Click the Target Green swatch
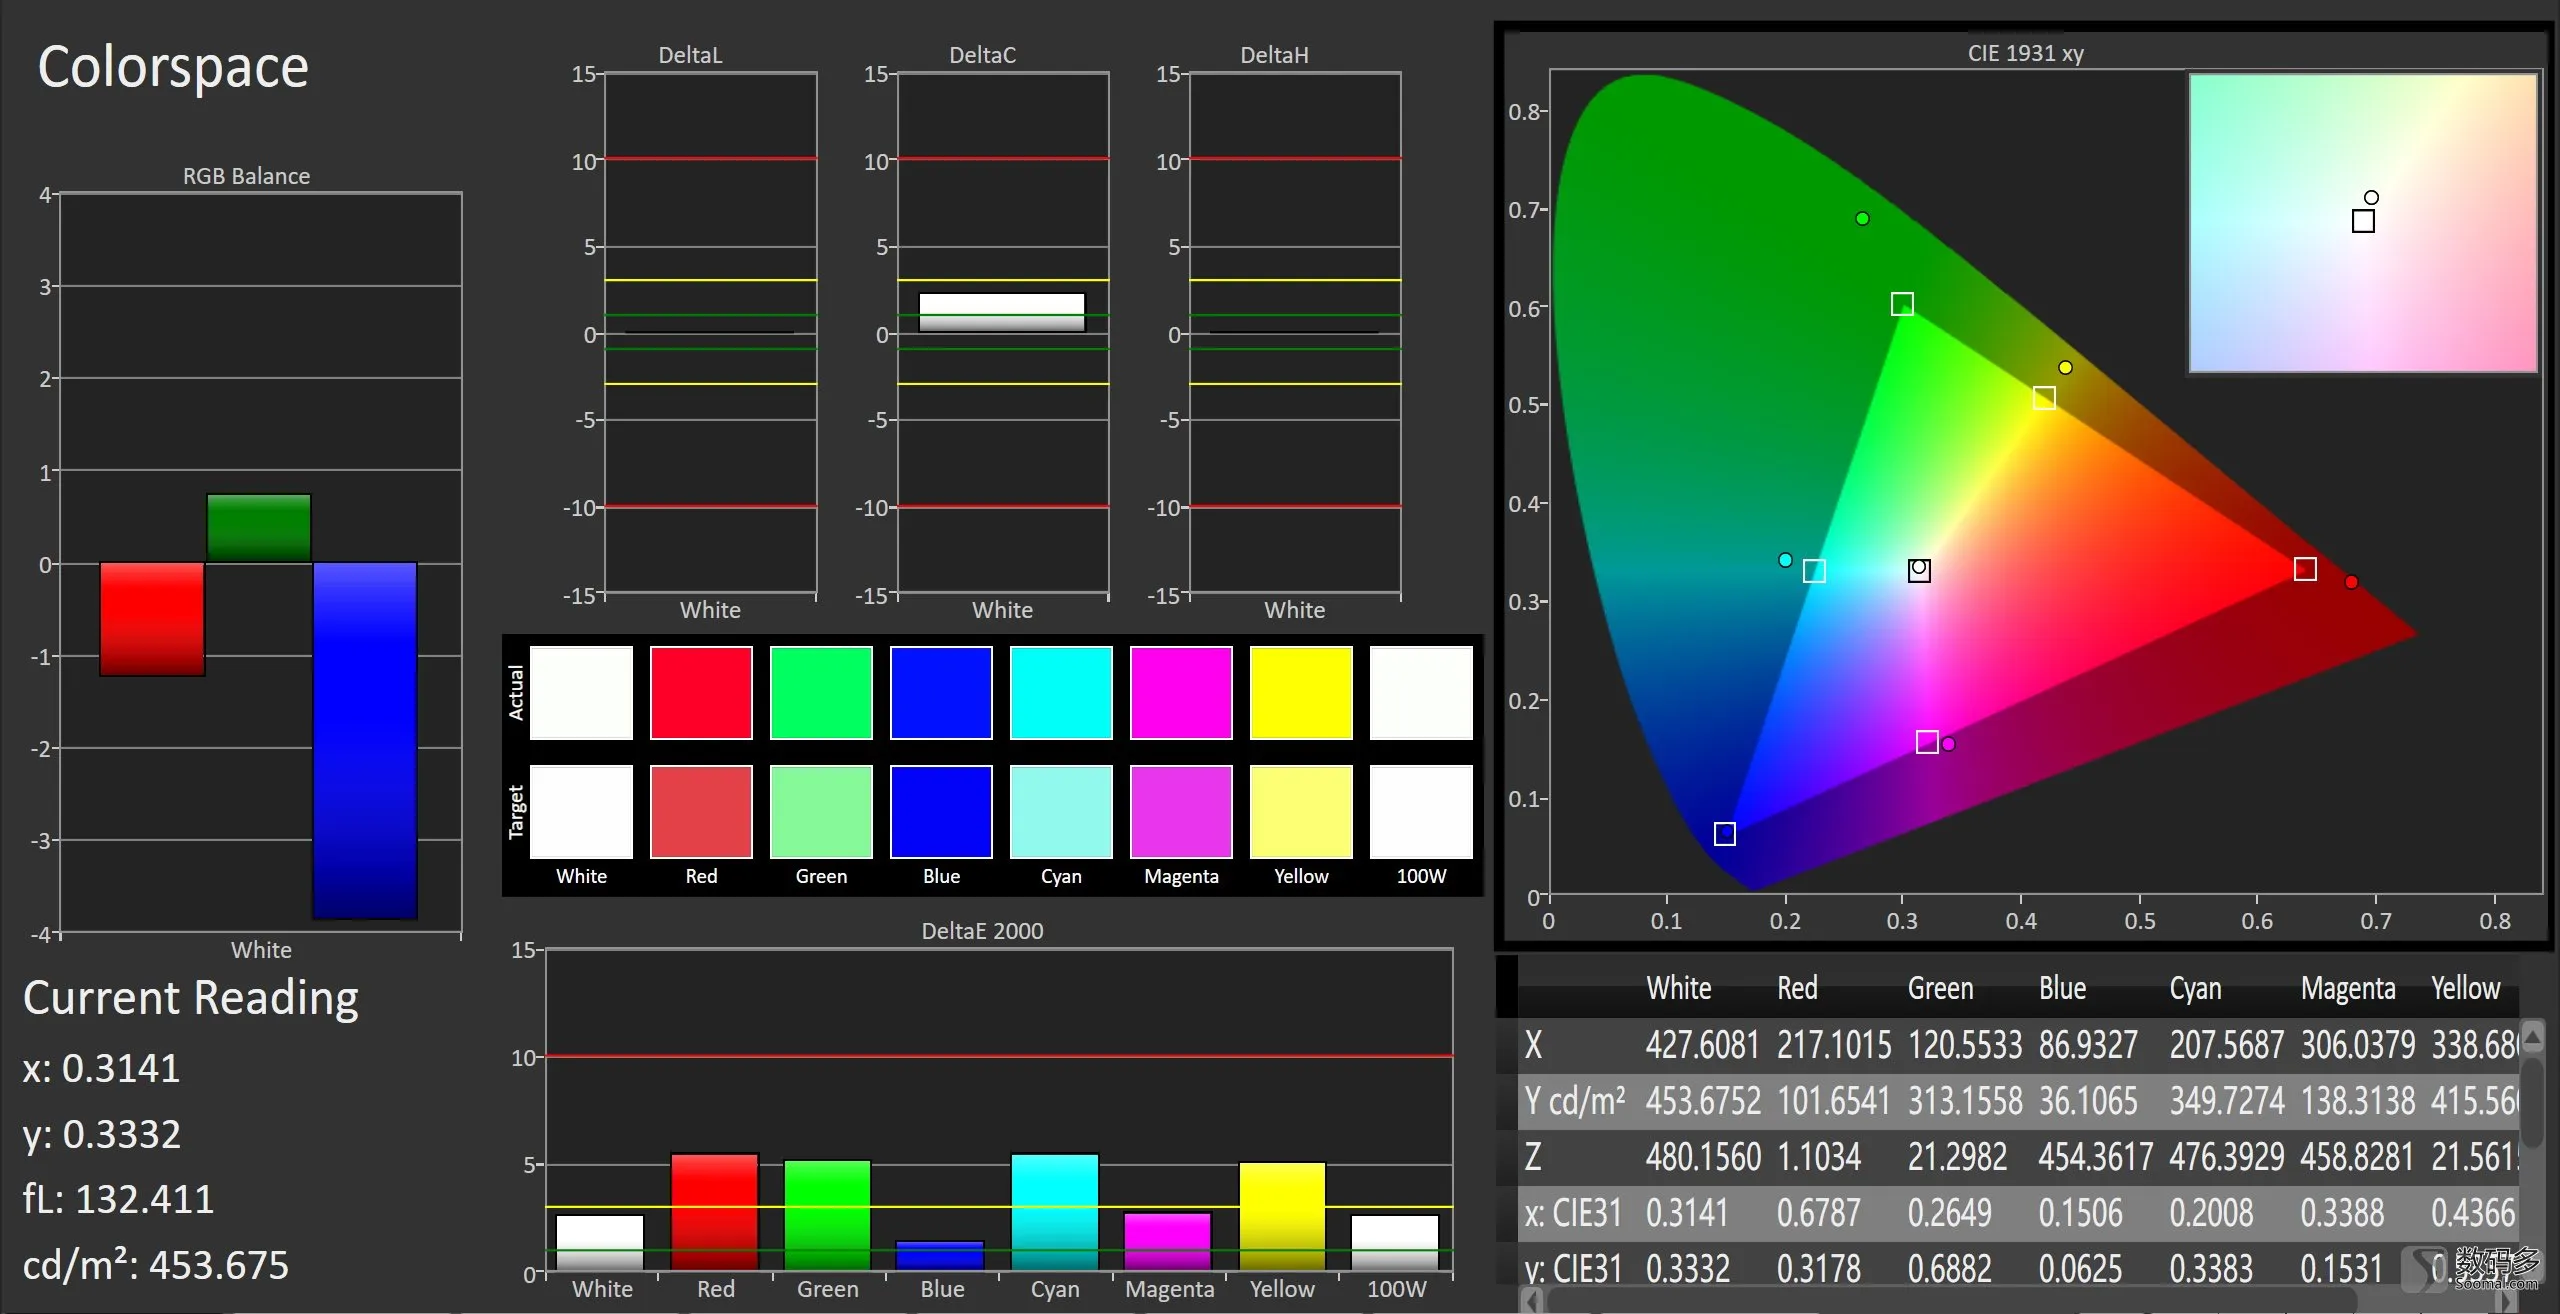This screenshot has height=1314, width=2560. 821,812
